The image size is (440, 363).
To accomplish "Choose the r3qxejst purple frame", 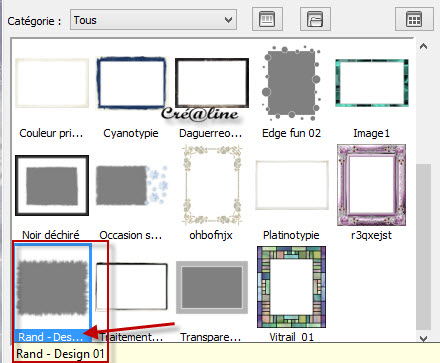I will coord(372,185).
